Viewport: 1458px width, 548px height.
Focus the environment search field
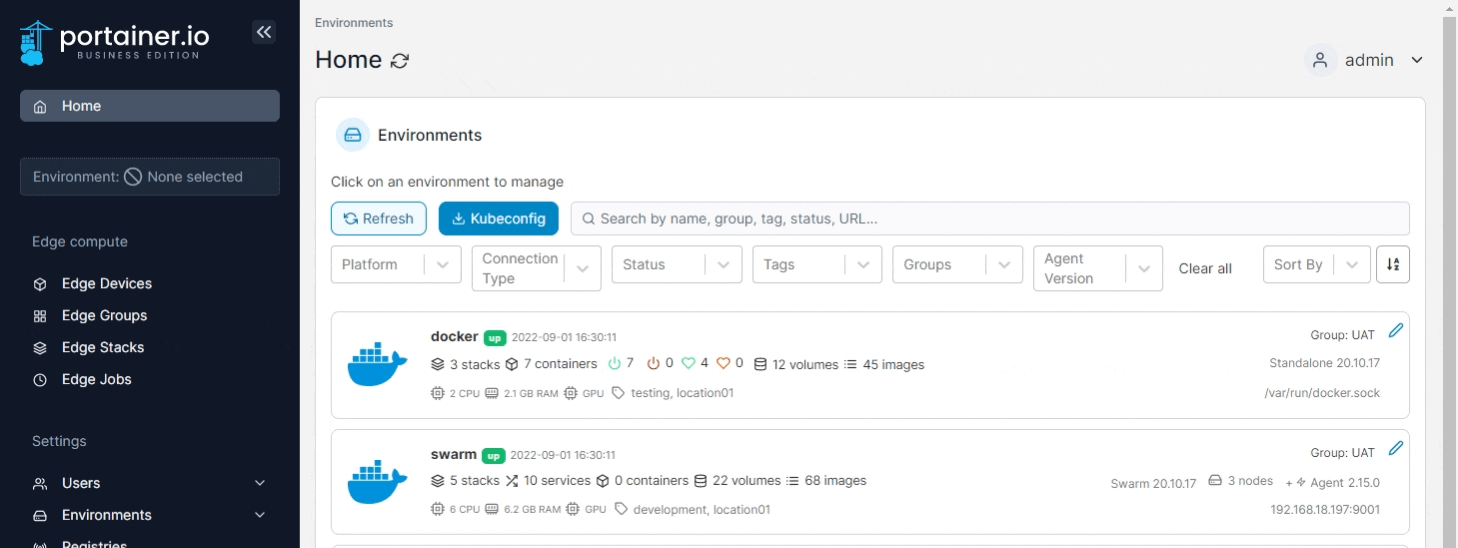[x=990, y=219]
